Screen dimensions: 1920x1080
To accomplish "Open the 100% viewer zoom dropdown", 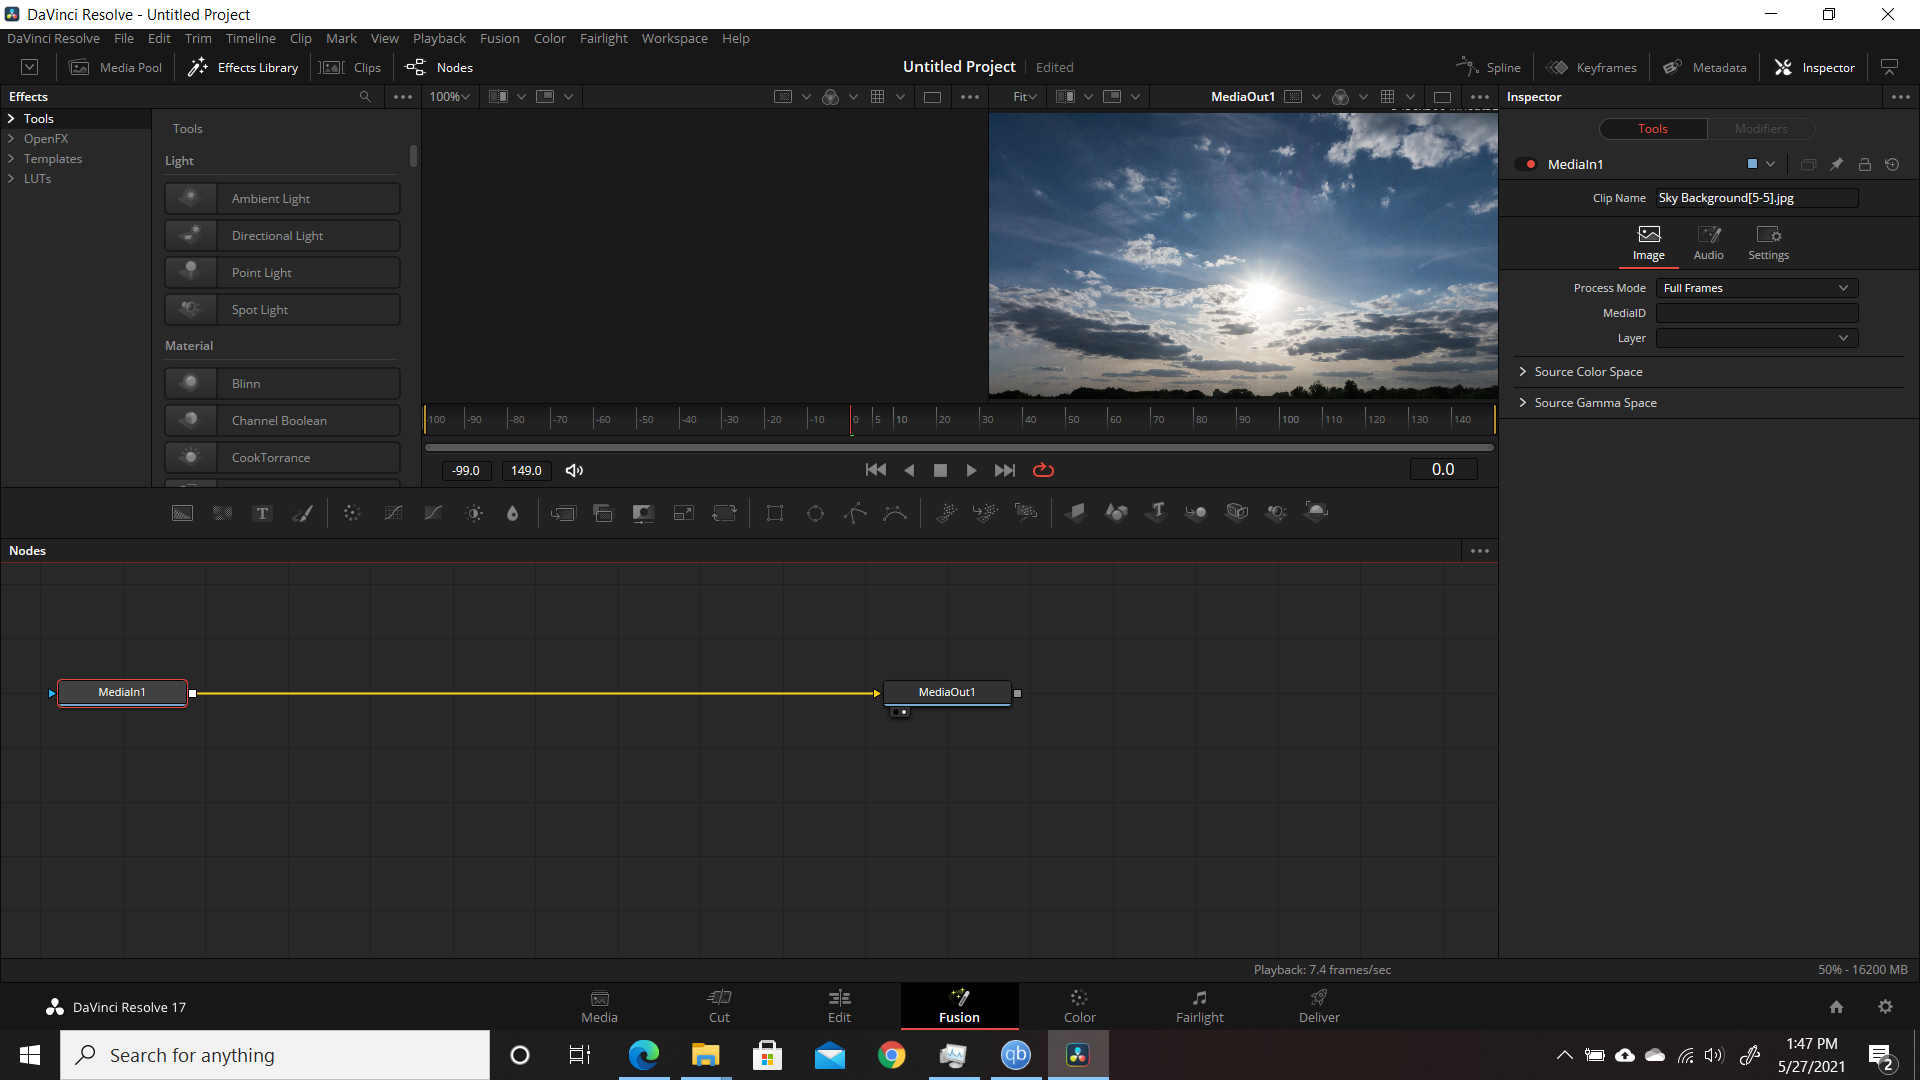I will 449,97.
